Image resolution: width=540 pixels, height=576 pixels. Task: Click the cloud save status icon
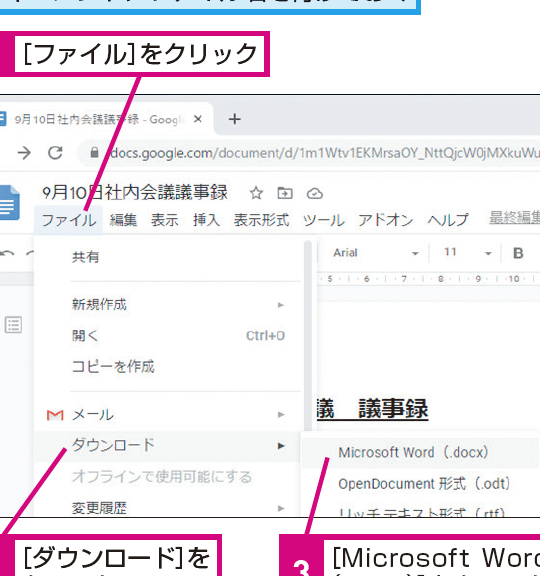point(315,193)
